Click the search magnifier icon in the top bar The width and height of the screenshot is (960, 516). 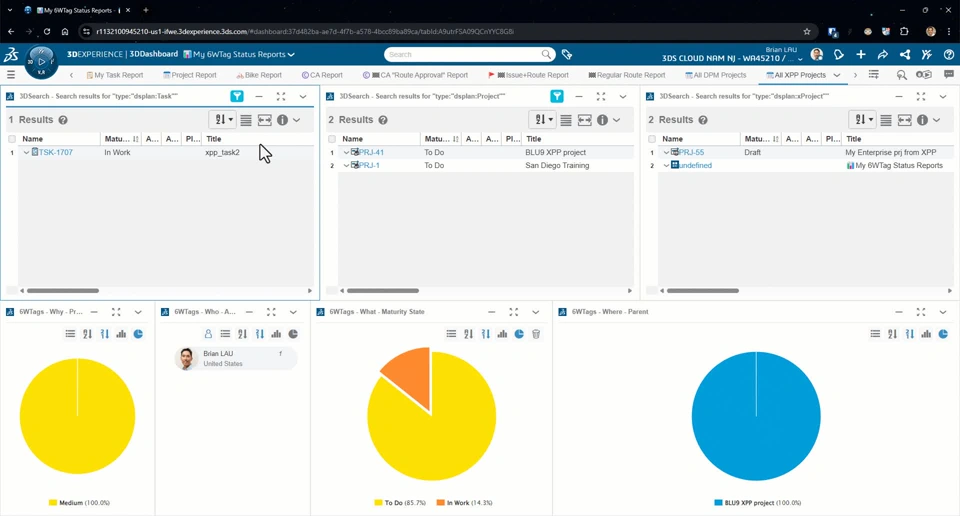click(x=546, y=54)
